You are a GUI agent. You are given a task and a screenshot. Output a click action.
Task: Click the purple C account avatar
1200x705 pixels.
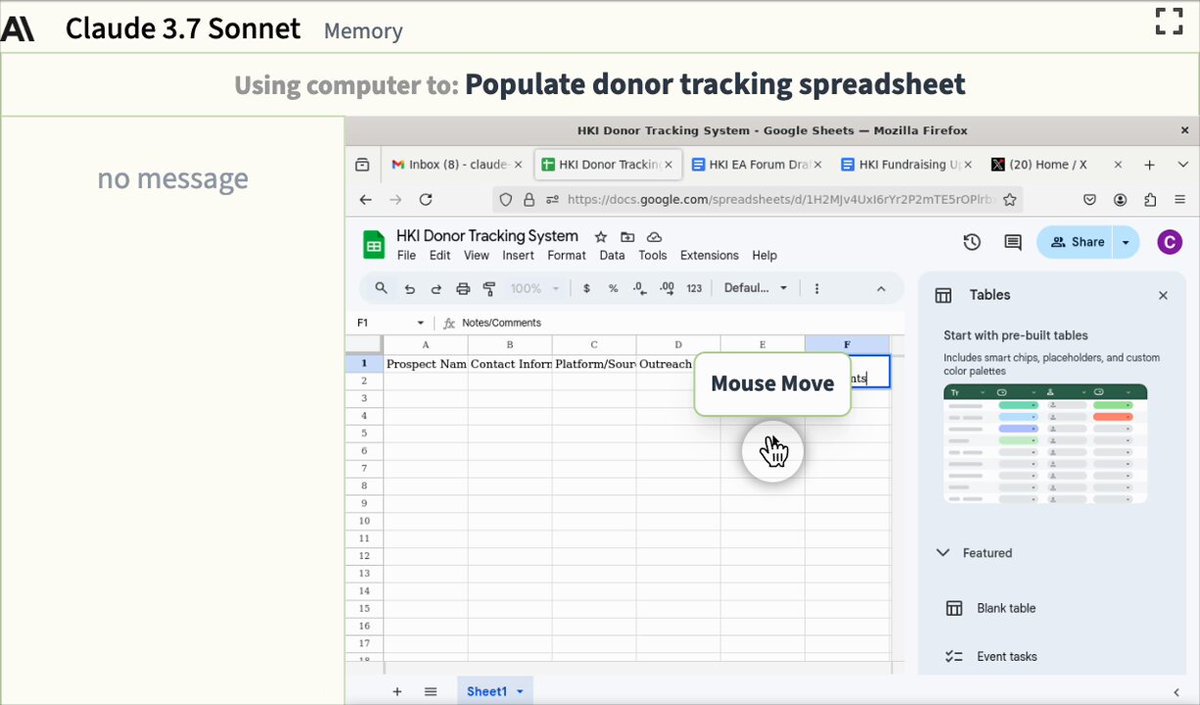(1169, 242)
